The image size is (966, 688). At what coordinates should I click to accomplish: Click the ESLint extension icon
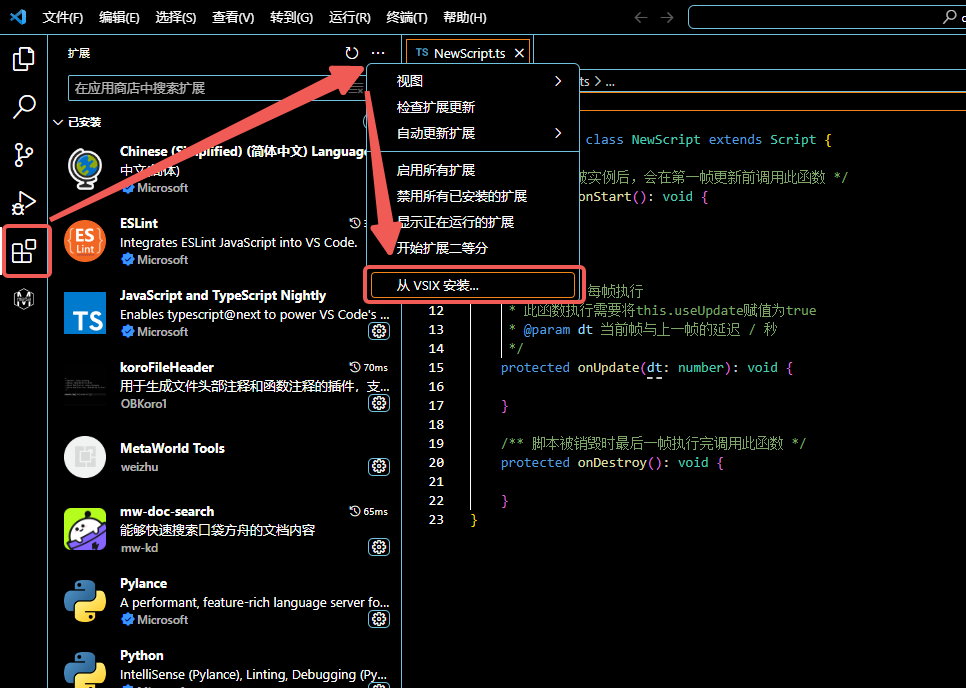pyautogui.click(x=85, y=241)
